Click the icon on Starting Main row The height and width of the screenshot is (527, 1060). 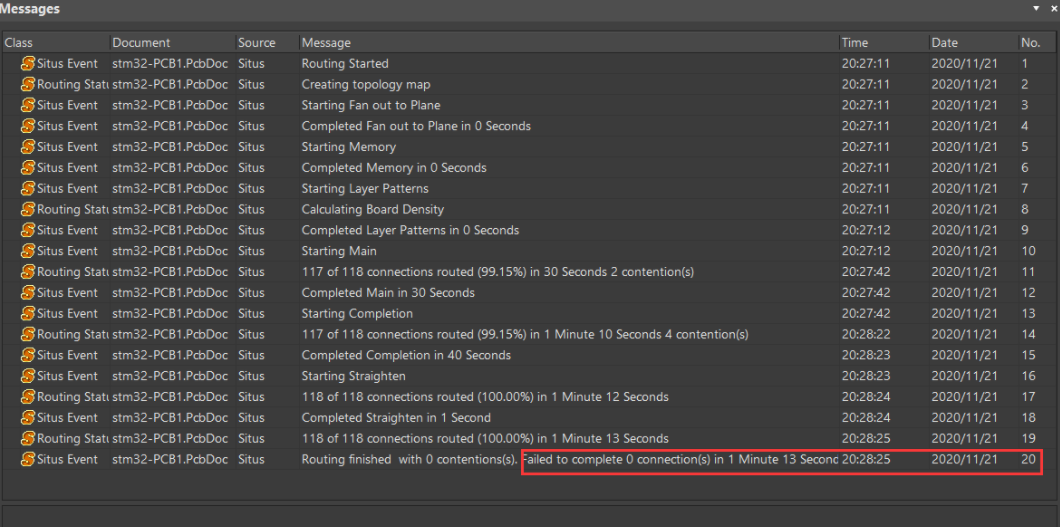tap(28, 251)
